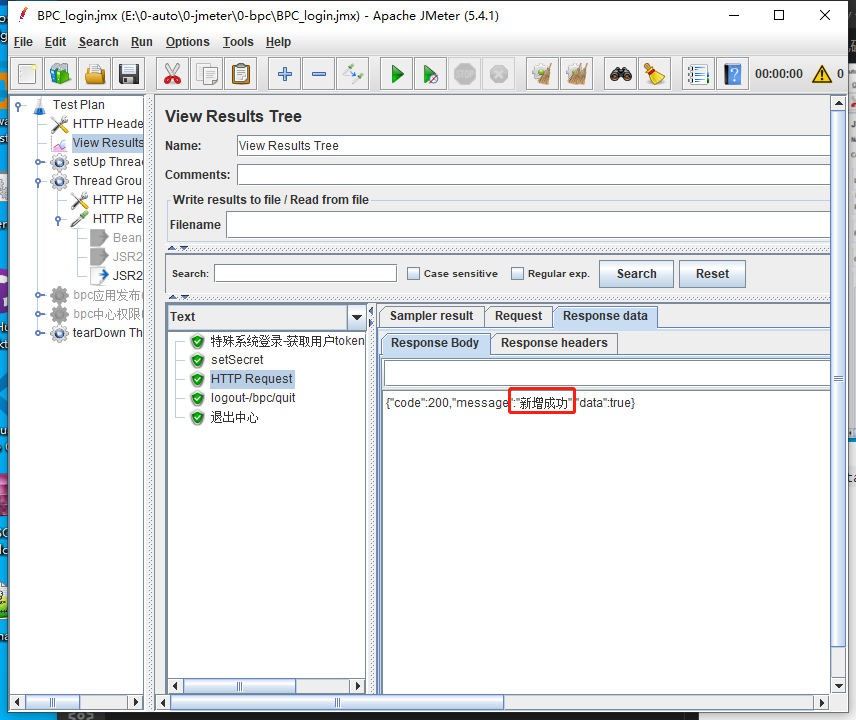Switch to the Response headers tab
Viewport: 856px width, 720px height.
coord(554,343)
